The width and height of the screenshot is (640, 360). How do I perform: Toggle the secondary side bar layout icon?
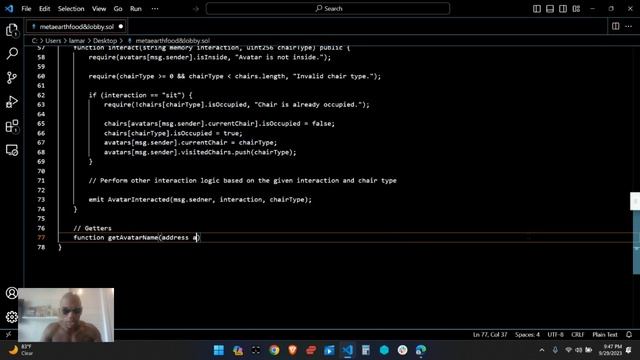point(563,9)
